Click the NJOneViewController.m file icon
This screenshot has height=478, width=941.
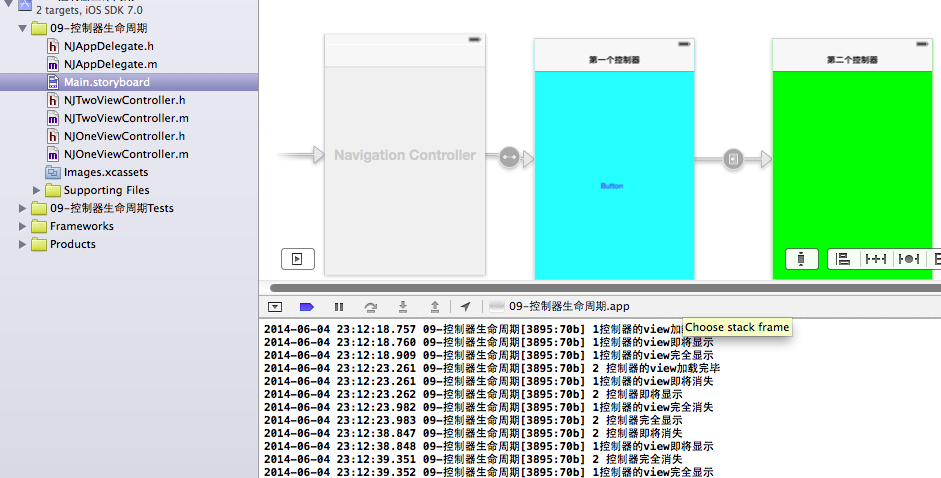tap(53, 154)
